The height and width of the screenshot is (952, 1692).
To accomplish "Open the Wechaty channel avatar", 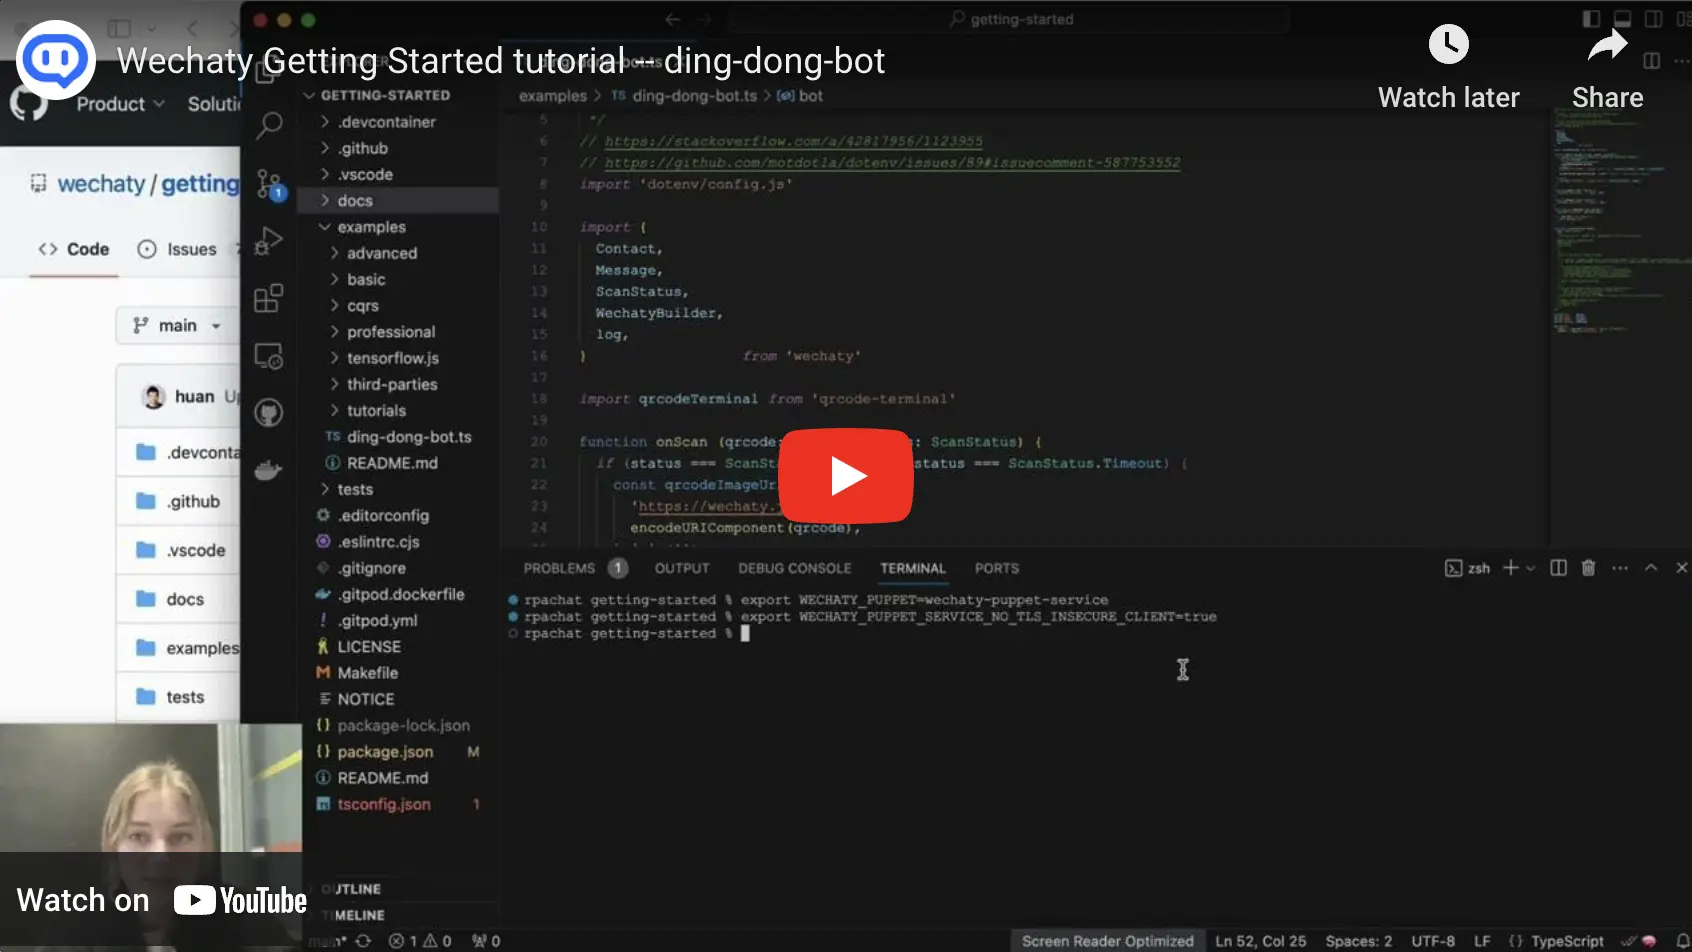I will (x=56, y=60).
